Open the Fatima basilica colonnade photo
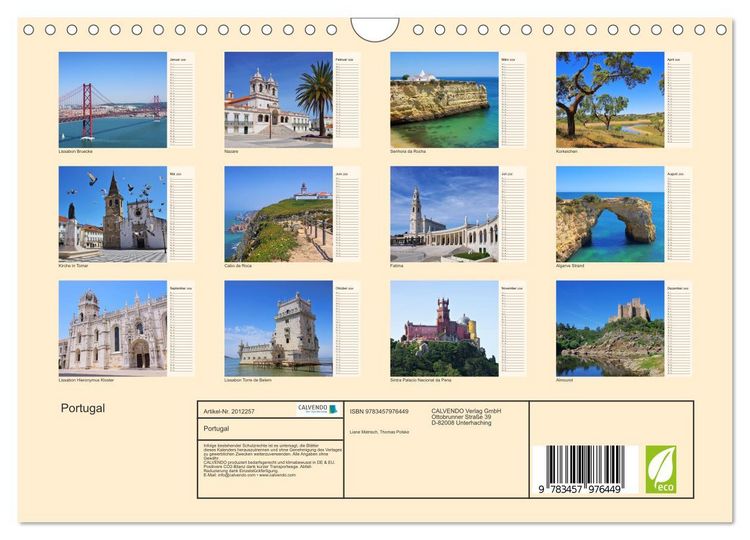 click(444, 214)
